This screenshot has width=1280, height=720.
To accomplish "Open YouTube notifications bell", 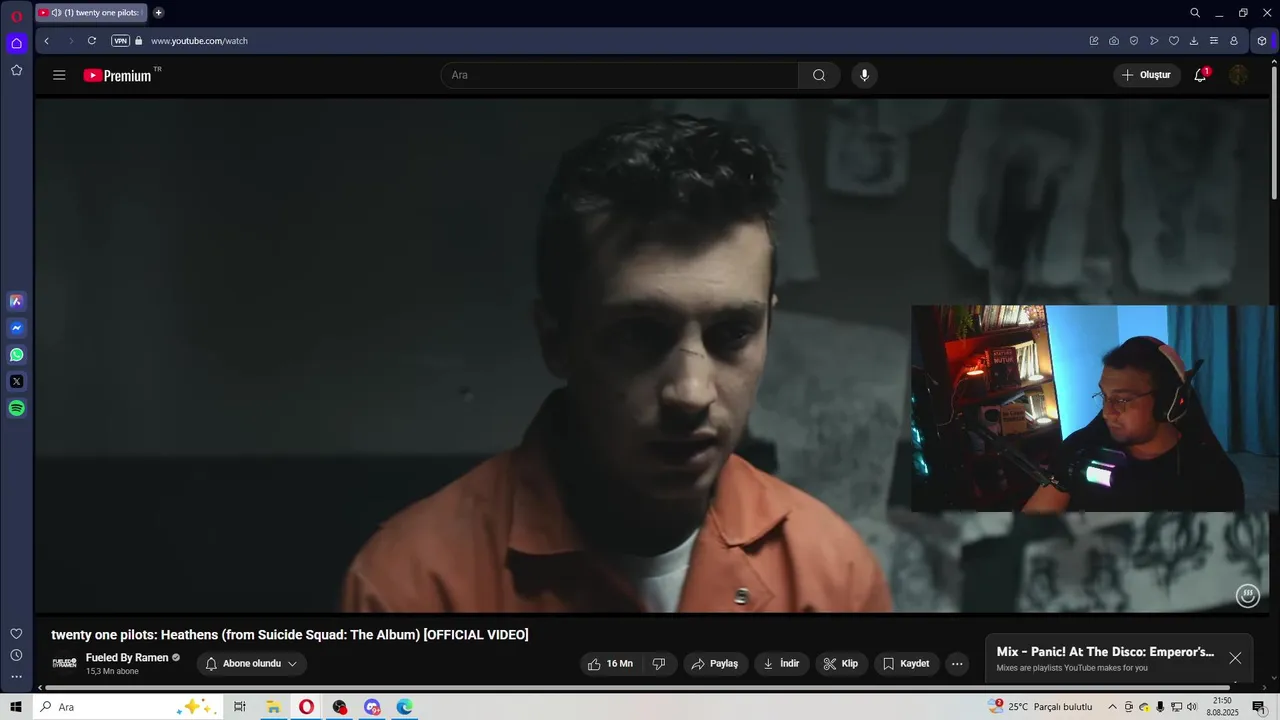I will [x=1201, y=75].
